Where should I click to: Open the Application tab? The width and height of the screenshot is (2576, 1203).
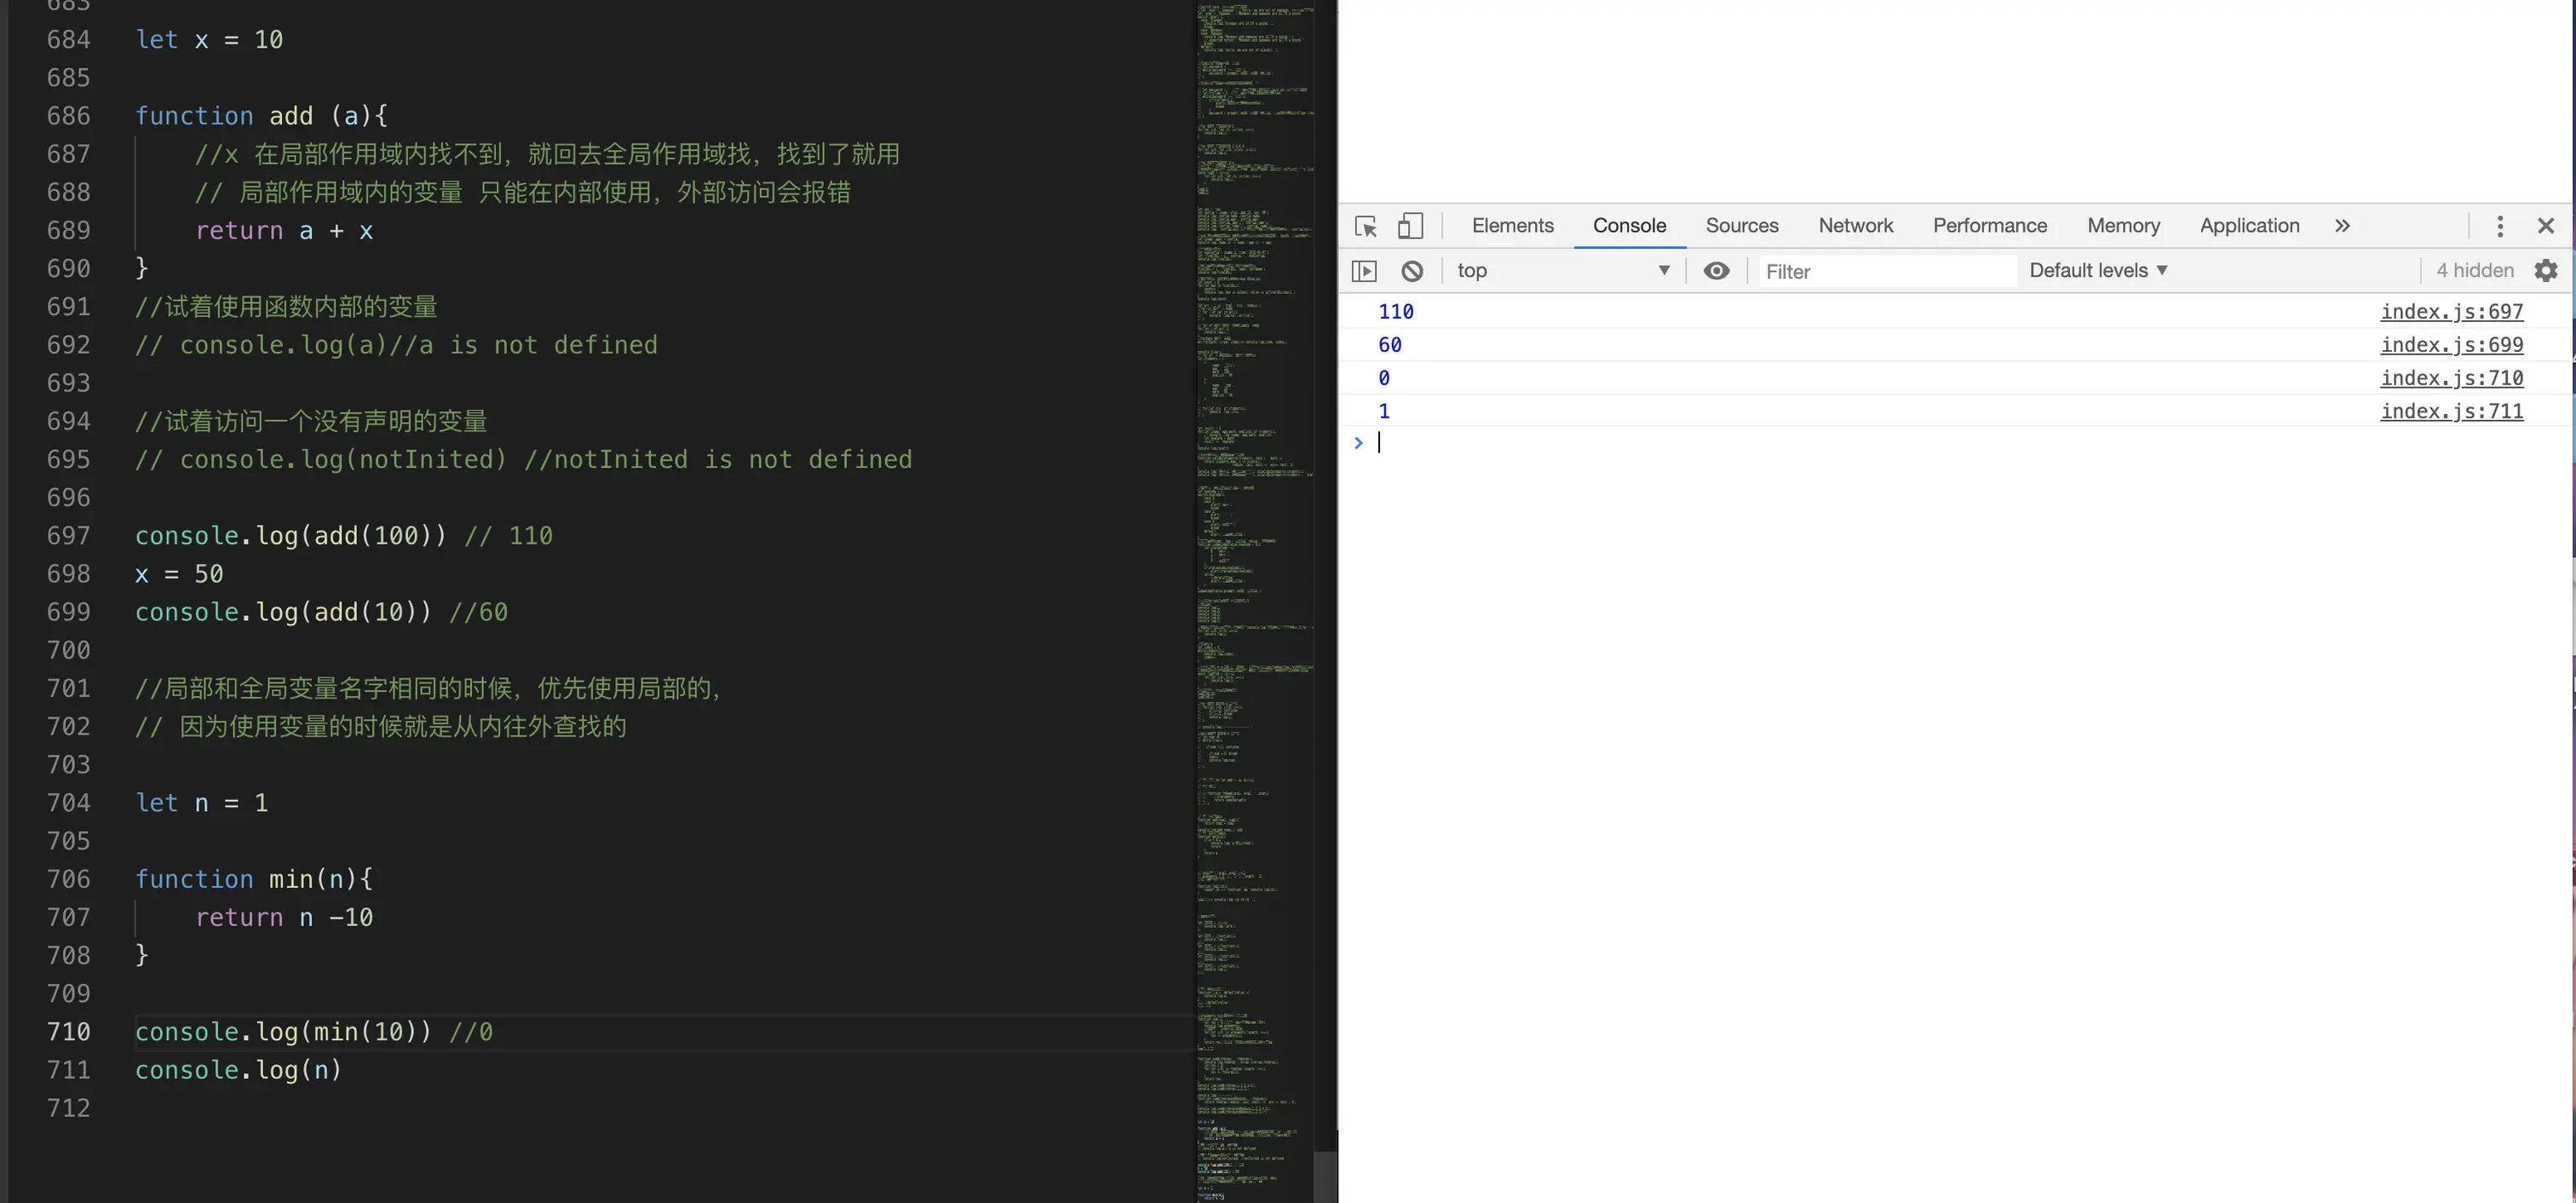tap(2249, 226)
